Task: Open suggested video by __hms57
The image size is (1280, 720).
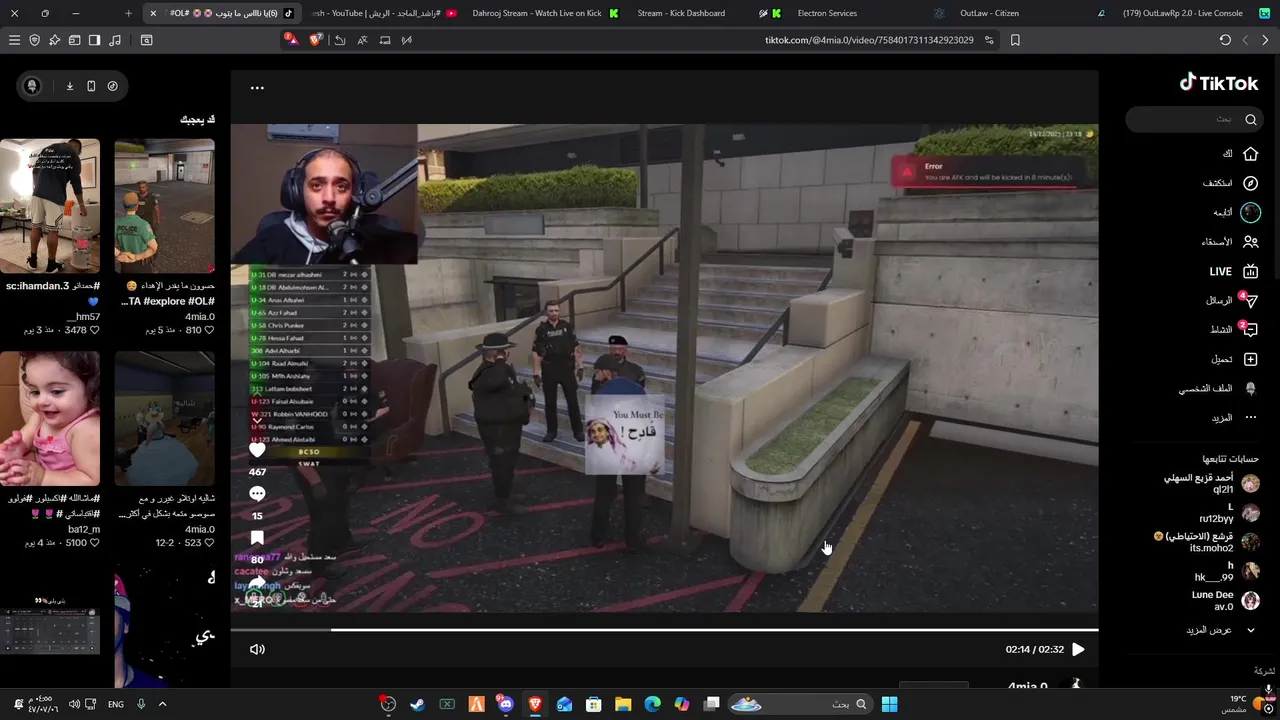Action: click(x=50, y=206)
